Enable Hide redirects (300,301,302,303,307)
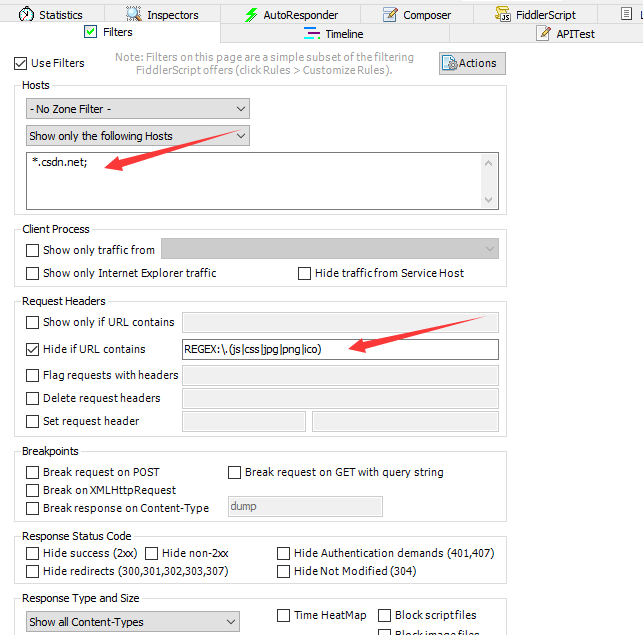 coord(32,571)
